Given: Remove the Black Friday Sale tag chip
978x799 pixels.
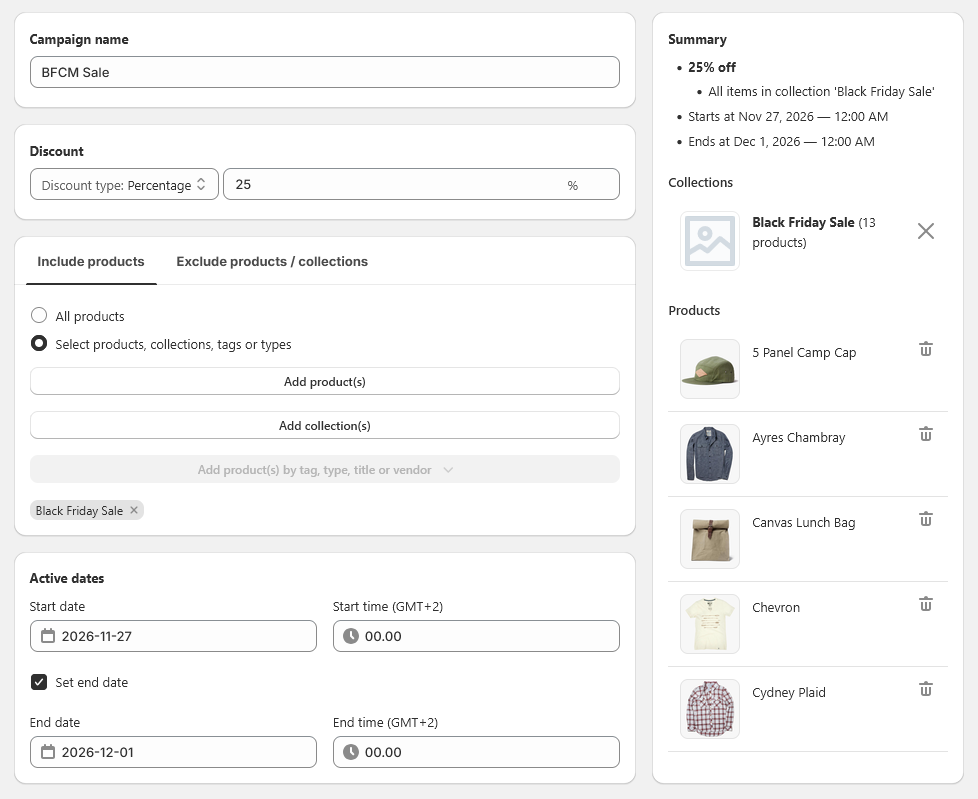Looking at the screenshot, I should click(133, 510).
